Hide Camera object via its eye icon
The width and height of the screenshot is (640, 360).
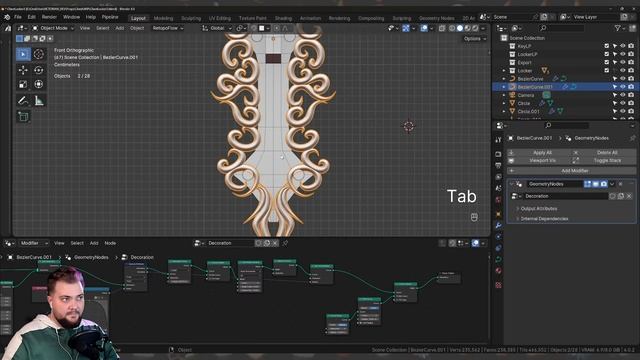(x=623, y=95)
